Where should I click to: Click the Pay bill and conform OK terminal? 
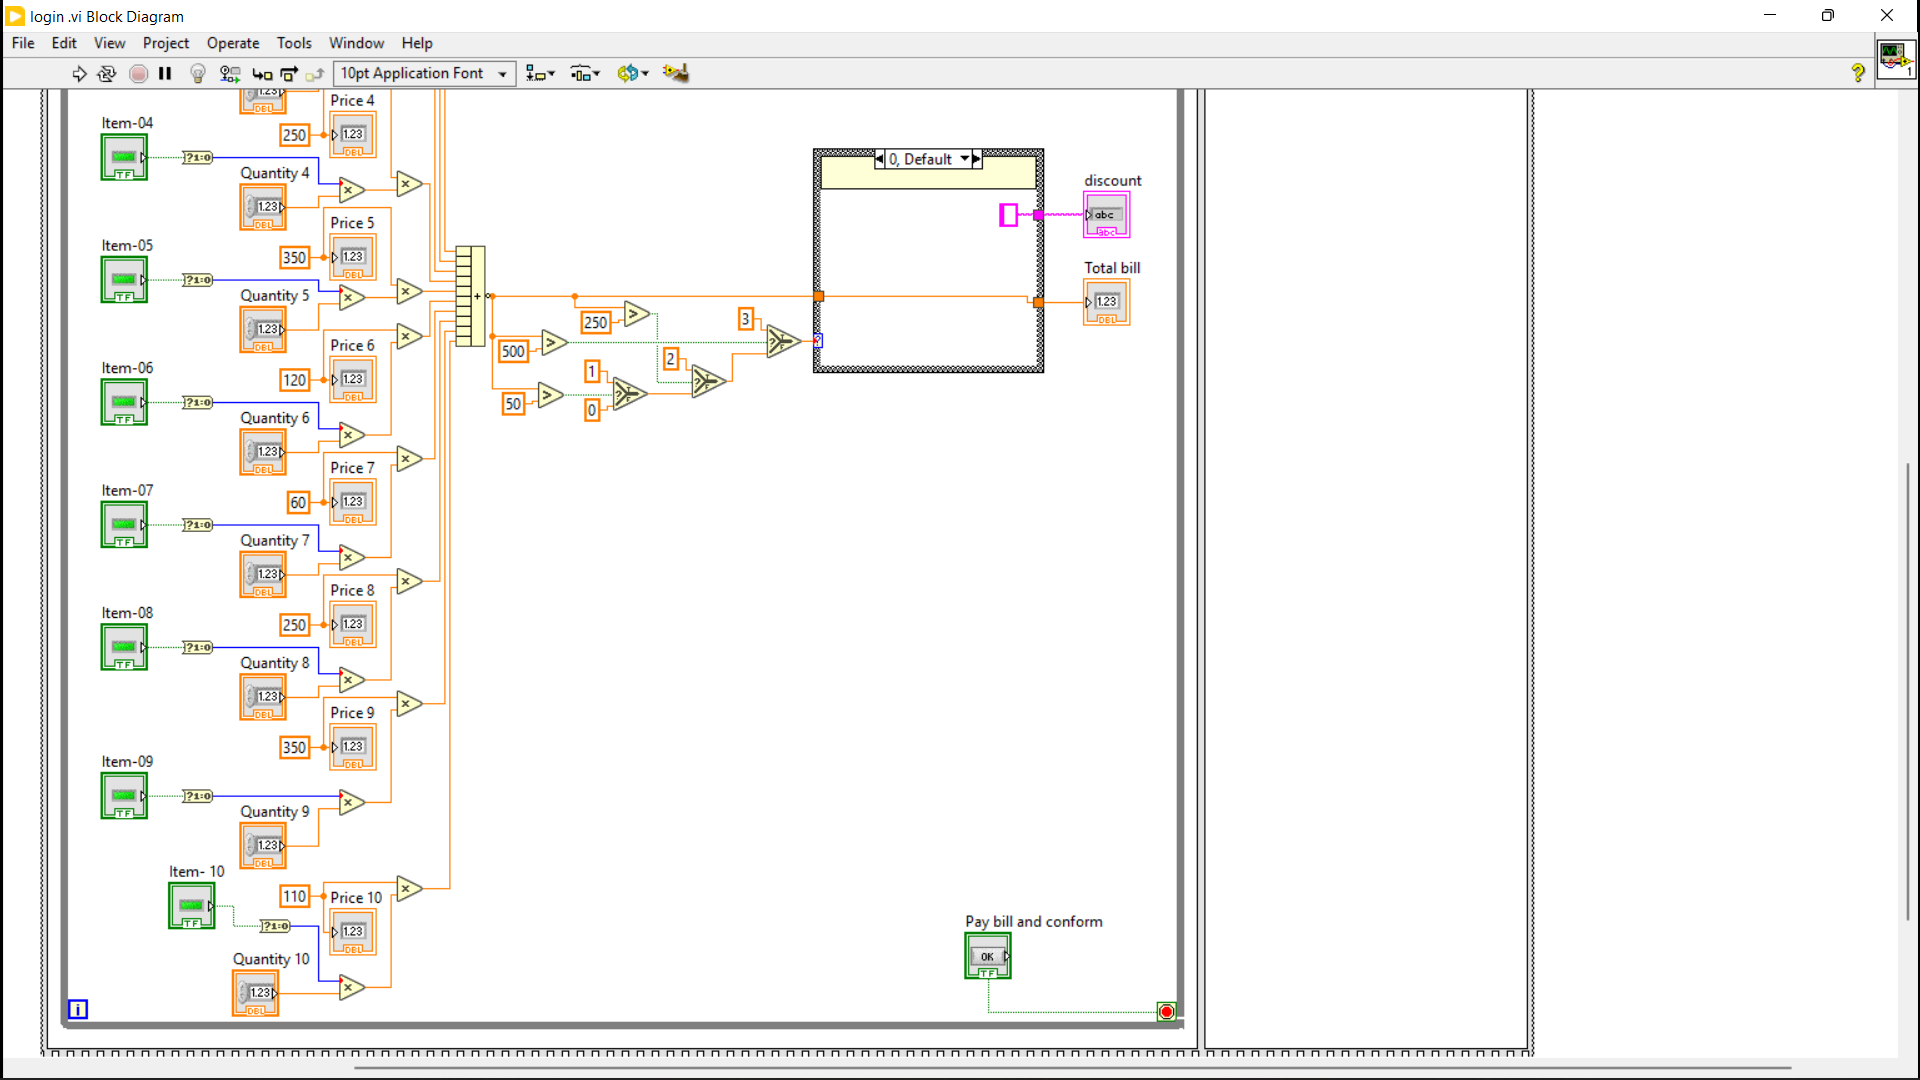tap(987, 955)
